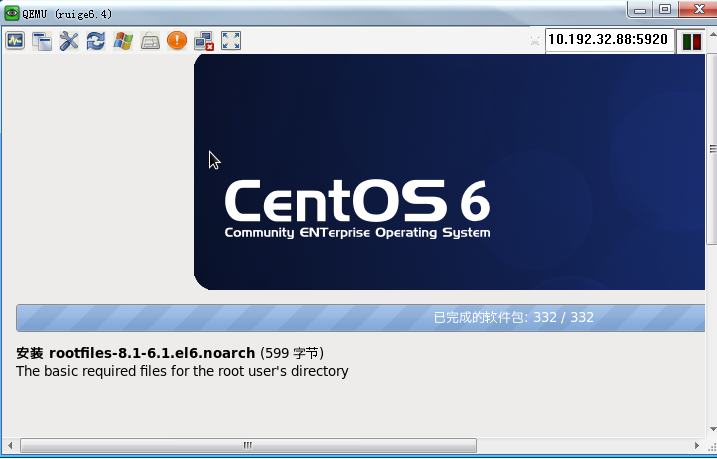Click the orange exclamation alert icon
This screenshot has width=717, height=459.
[x=177, y=41]
